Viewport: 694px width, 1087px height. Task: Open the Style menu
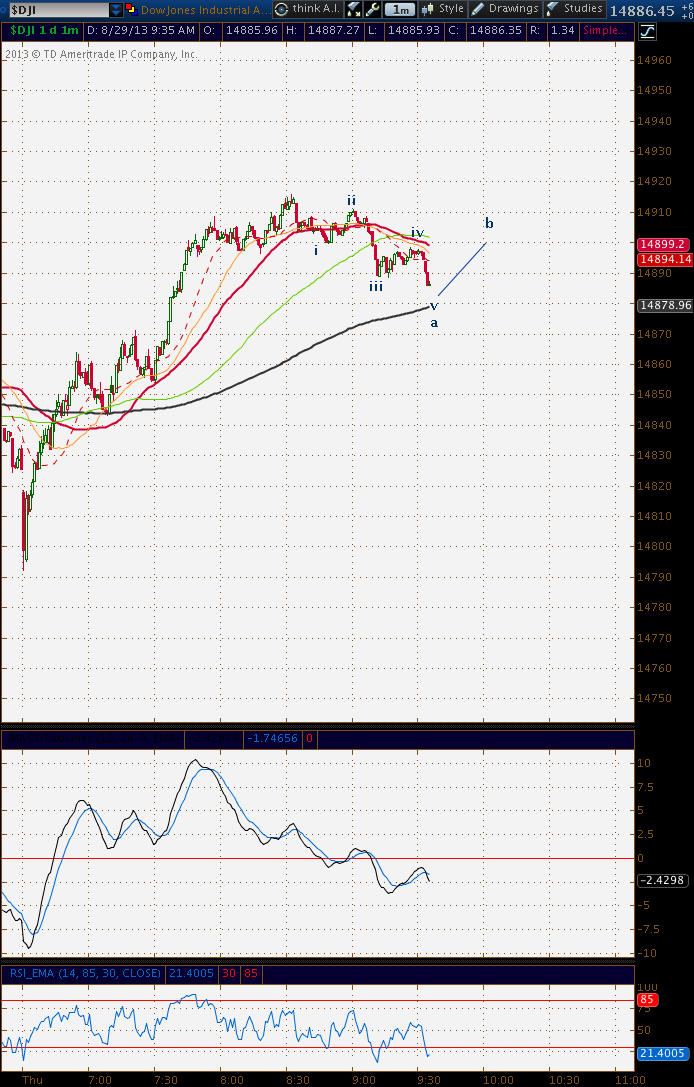pos(443,9)
